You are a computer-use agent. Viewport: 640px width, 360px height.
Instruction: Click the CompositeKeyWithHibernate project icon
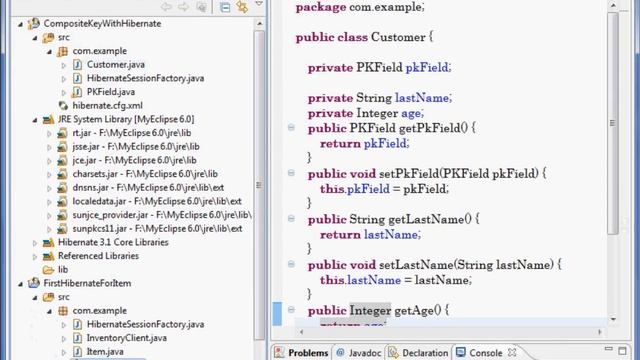point(34,24)
